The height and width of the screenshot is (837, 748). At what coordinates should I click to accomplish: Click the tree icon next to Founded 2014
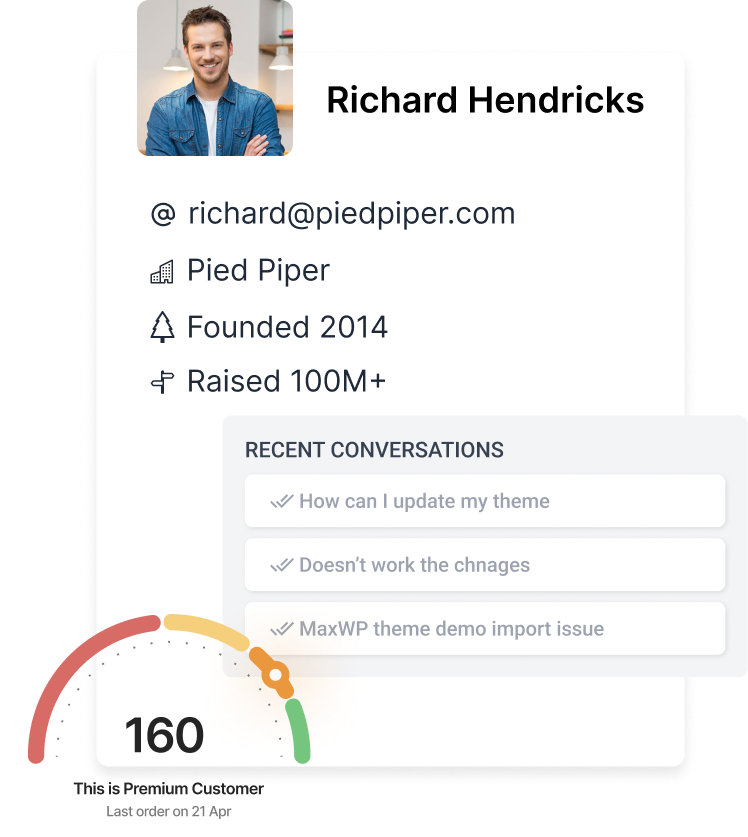pyautogui.click(x=162, y=328)
